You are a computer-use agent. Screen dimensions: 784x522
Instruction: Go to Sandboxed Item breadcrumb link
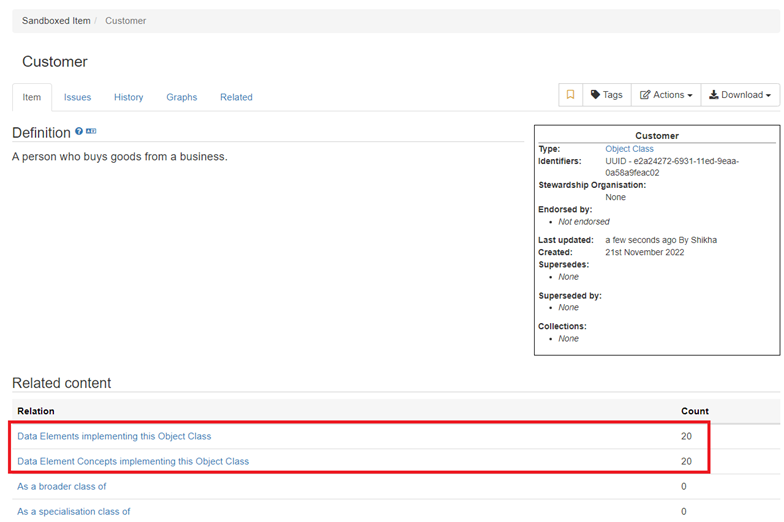tap(55, 20)
